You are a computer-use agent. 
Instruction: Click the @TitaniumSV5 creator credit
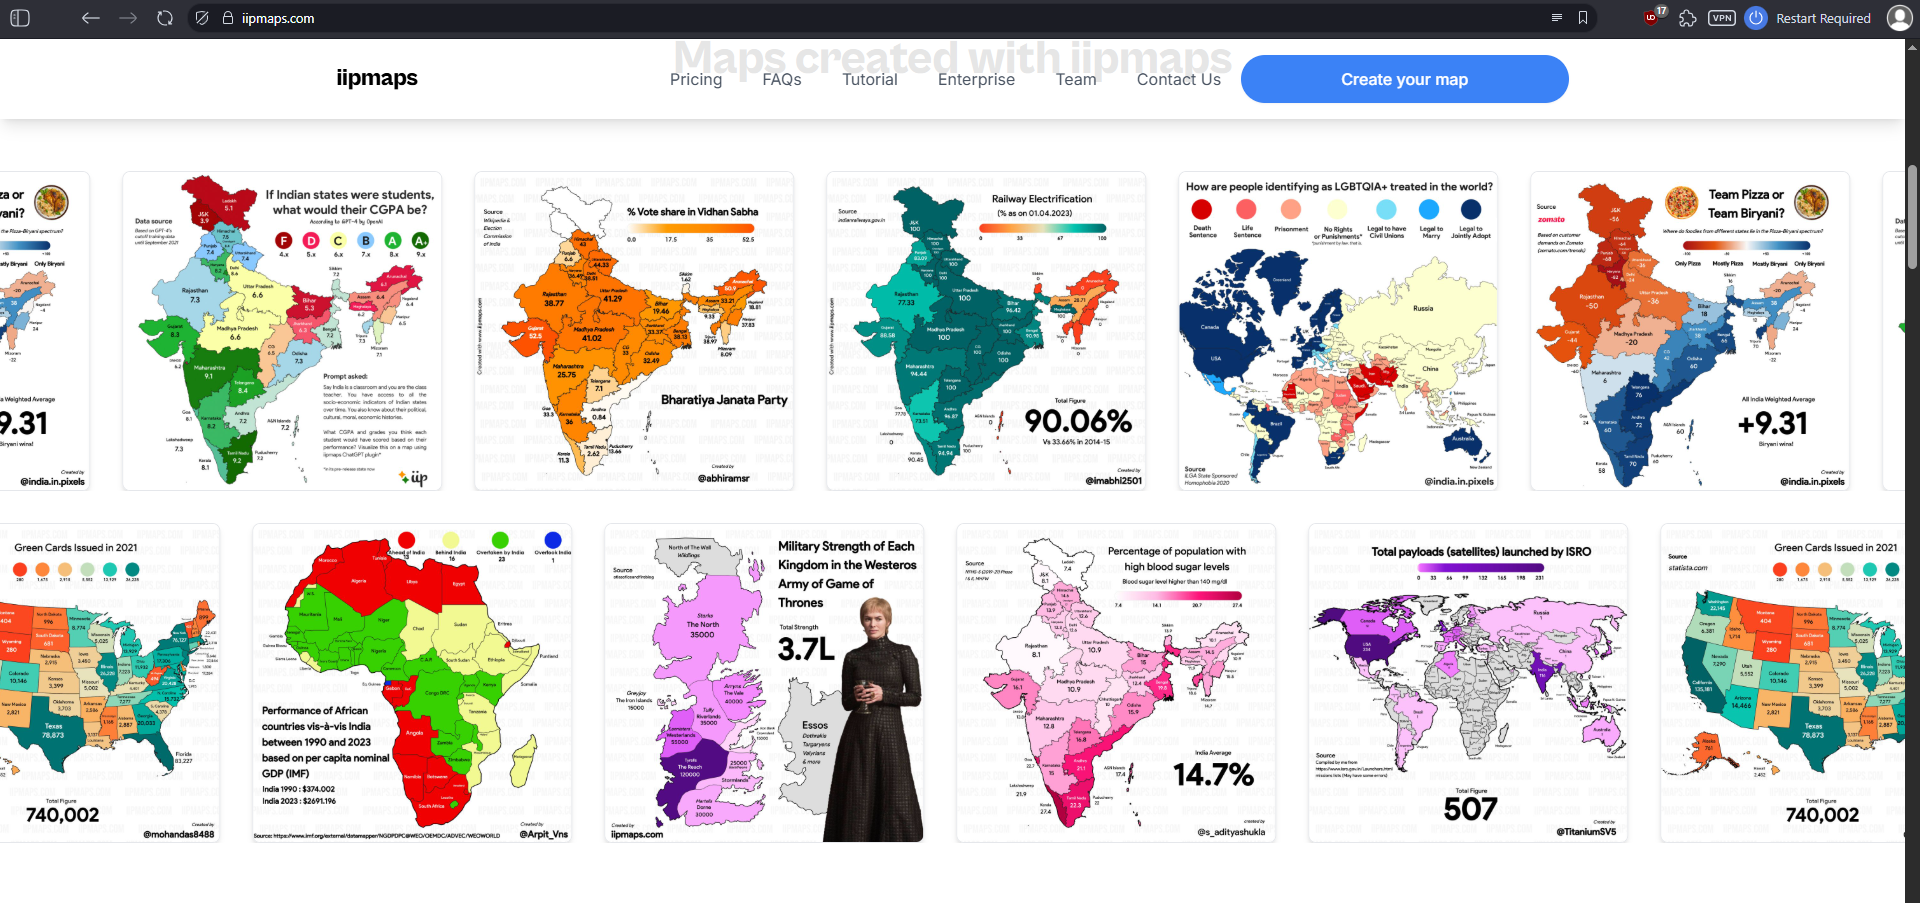[x=1586, y=831]
